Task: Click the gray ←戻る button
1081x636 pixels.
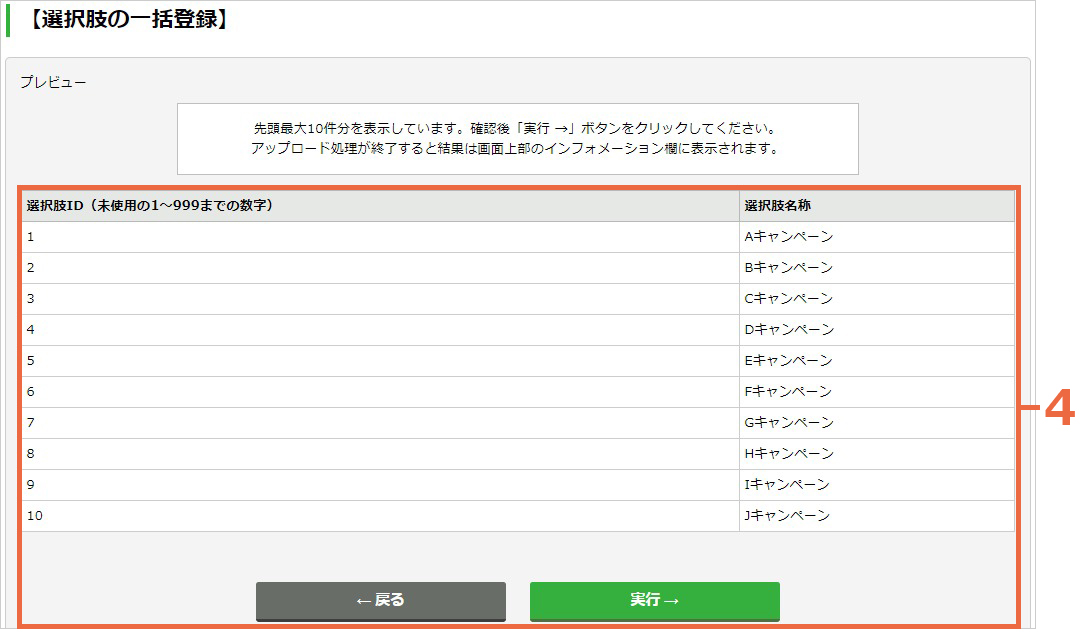Action: pyautogui.click(x=381, y=600)
